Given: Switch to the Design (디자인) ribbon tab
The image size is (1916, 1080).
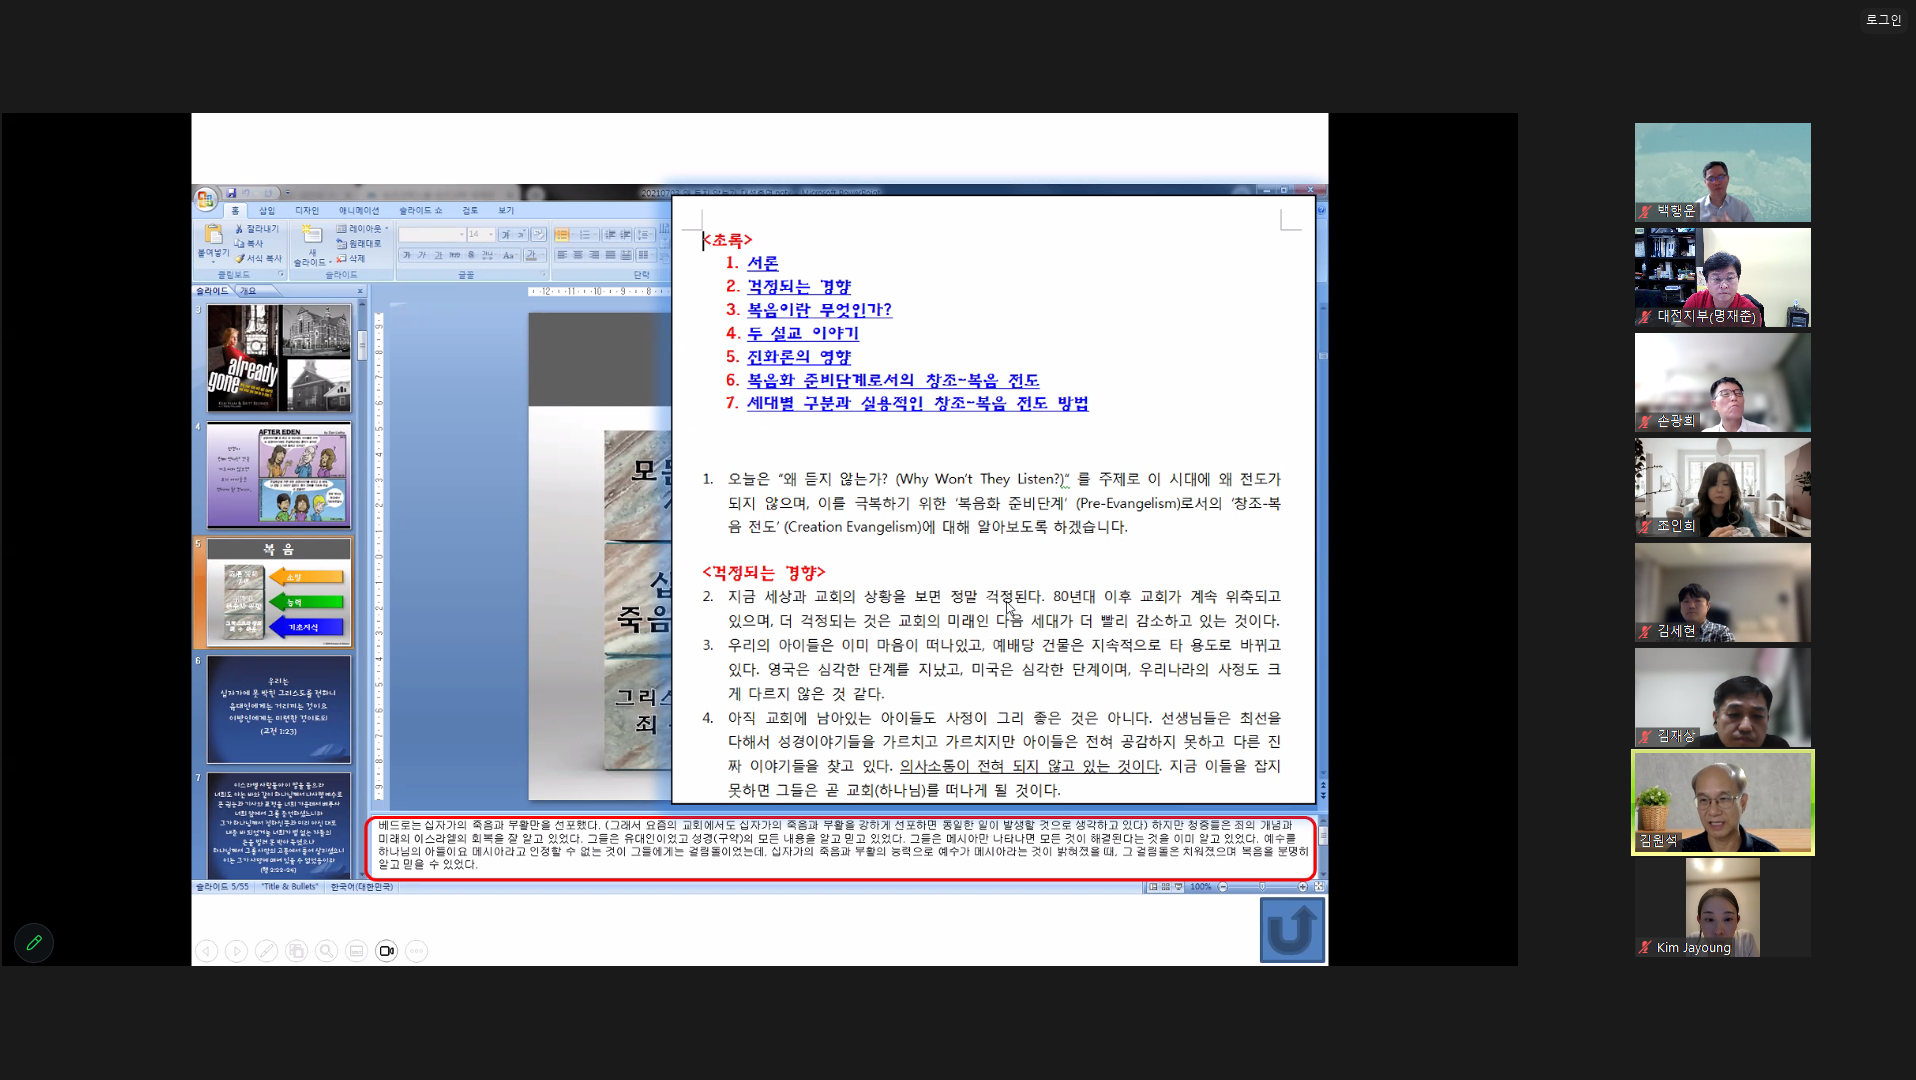Looking at the screenshot, I should [307, 210].
